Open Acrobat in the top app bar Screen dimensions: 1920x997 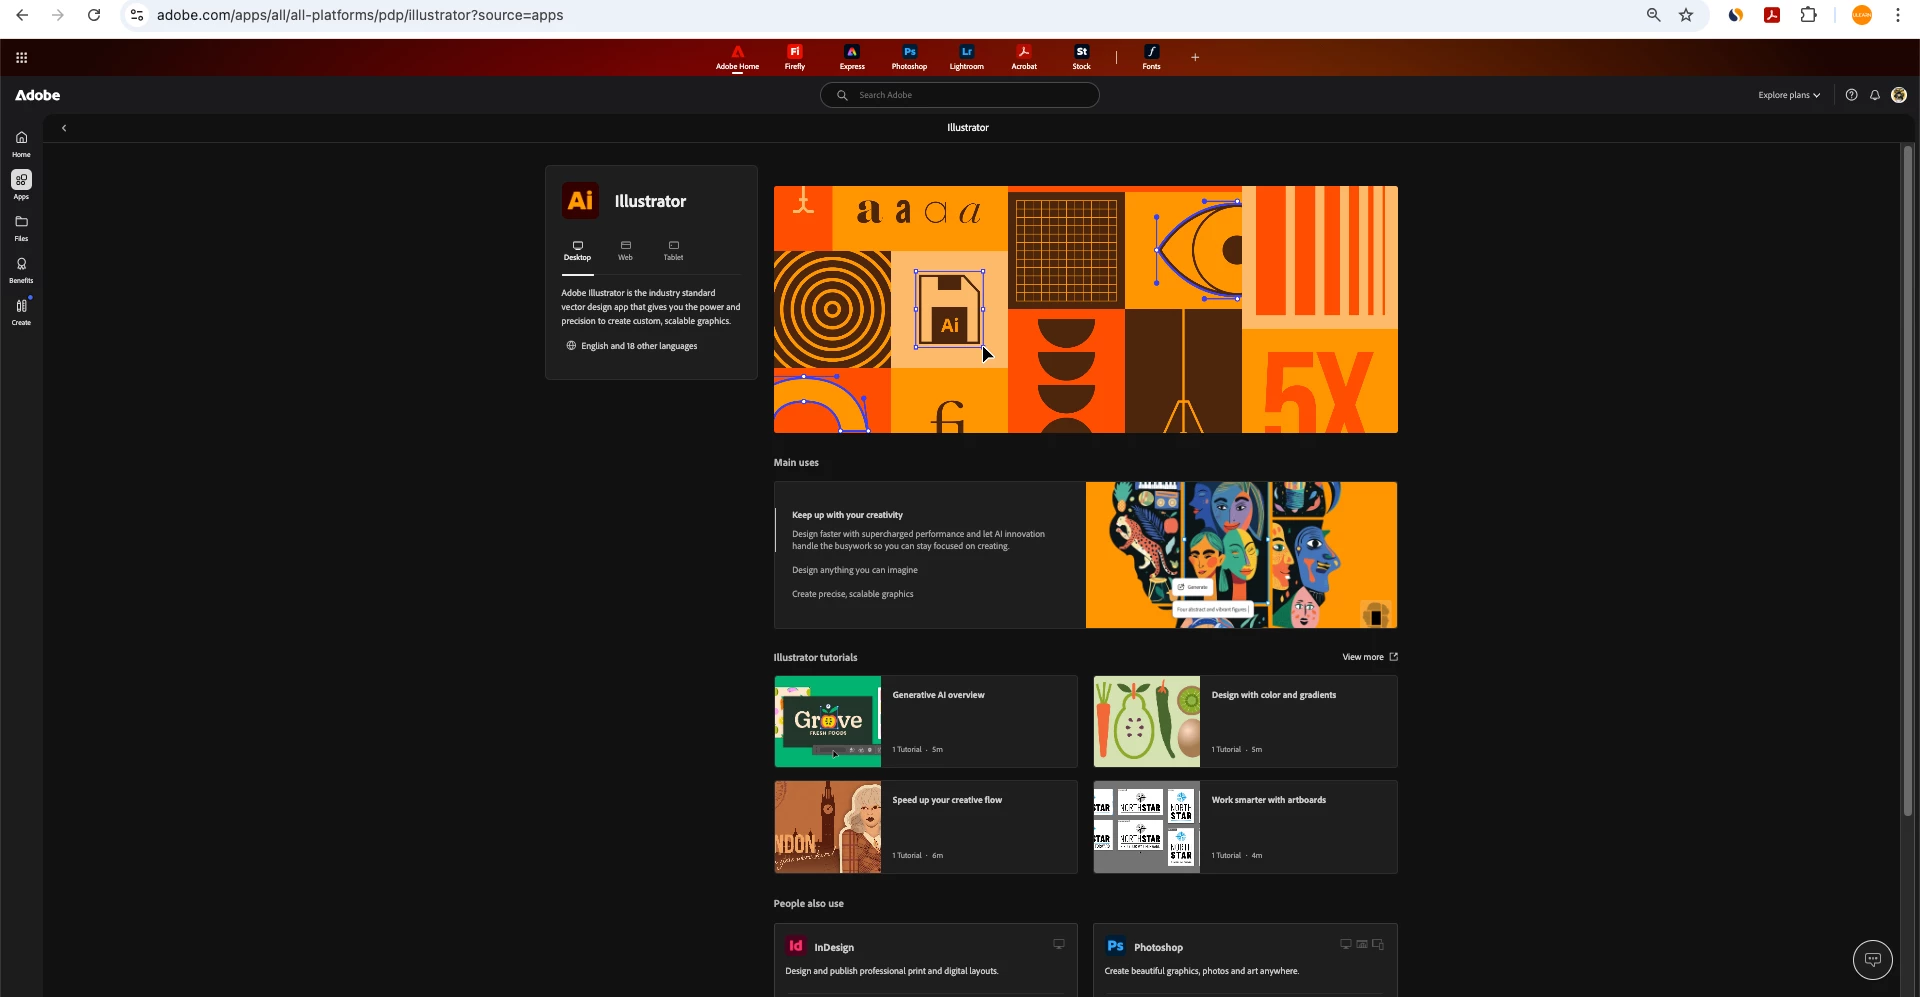pyautogui.click(x=1023, y=57)
